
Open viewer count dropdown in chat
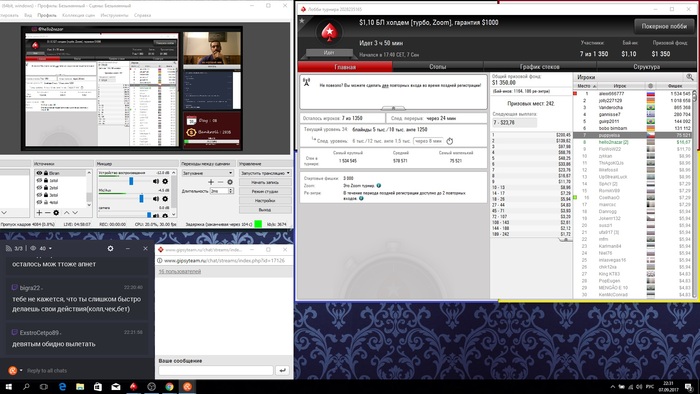[x=50, y=248]
